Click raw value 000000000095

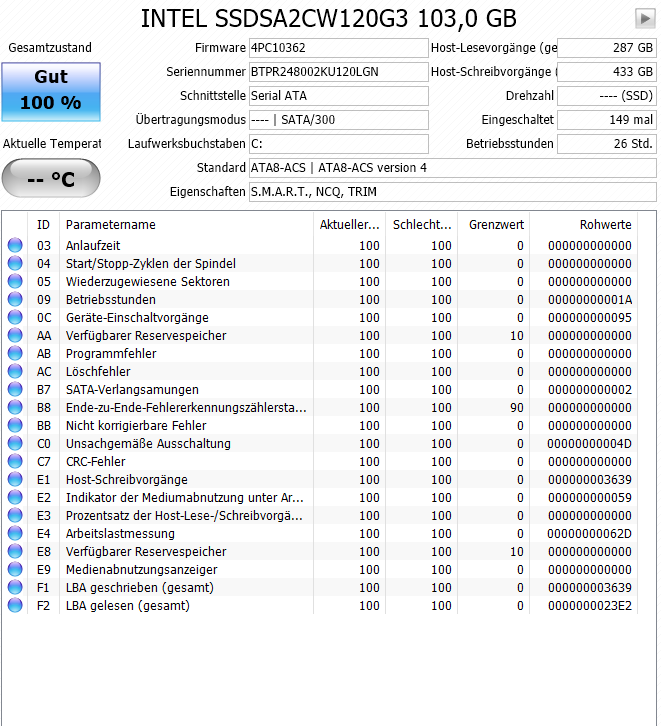(590, 318)
